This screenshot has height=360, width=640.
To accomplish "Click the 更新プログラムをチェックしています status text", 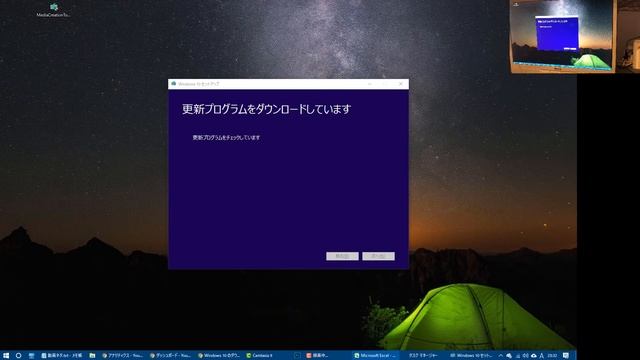I will (226, 138).
